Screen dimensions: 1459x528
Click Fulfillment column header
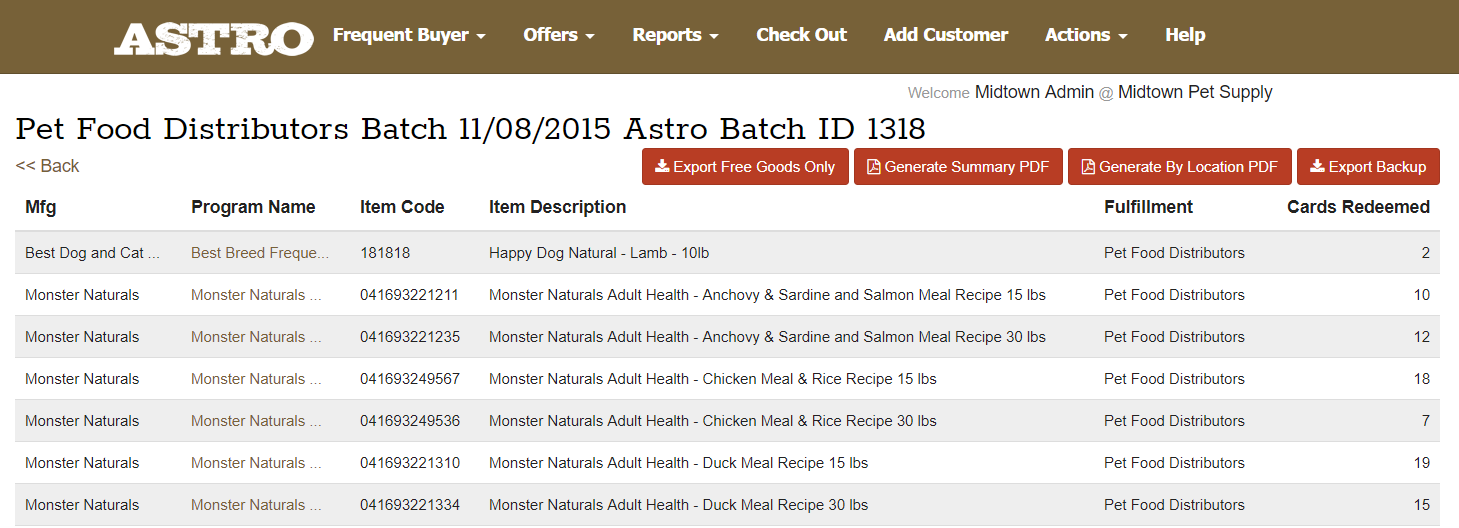(1148, 207)
